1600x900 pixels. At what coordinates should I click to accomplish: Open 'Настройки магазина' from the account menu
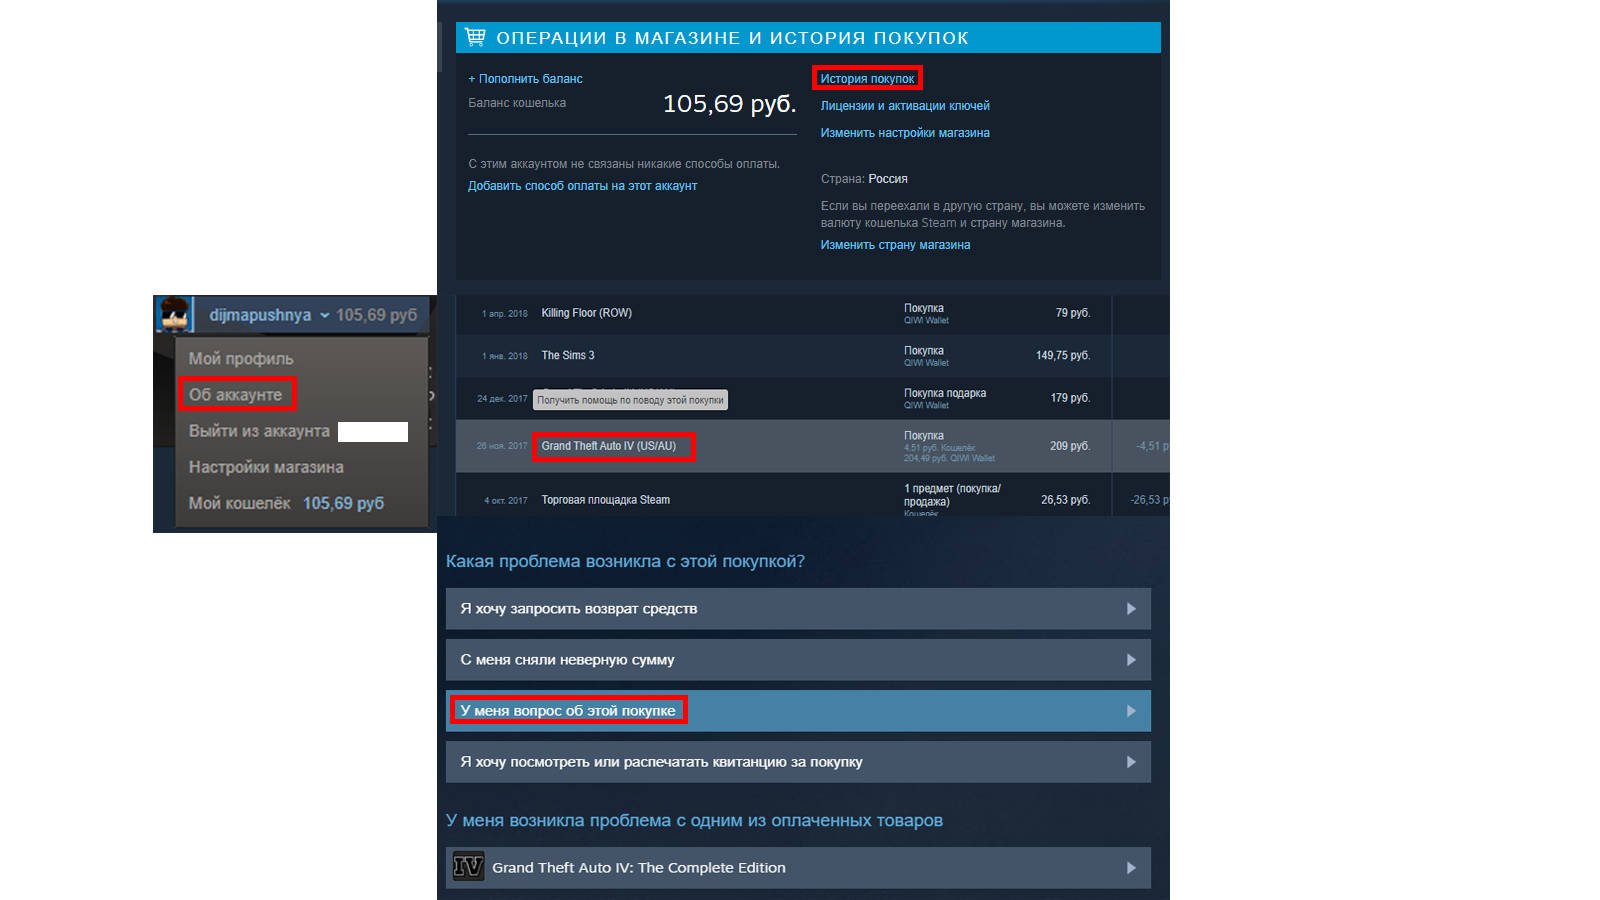pyautogui.click(x=266, y=466)
